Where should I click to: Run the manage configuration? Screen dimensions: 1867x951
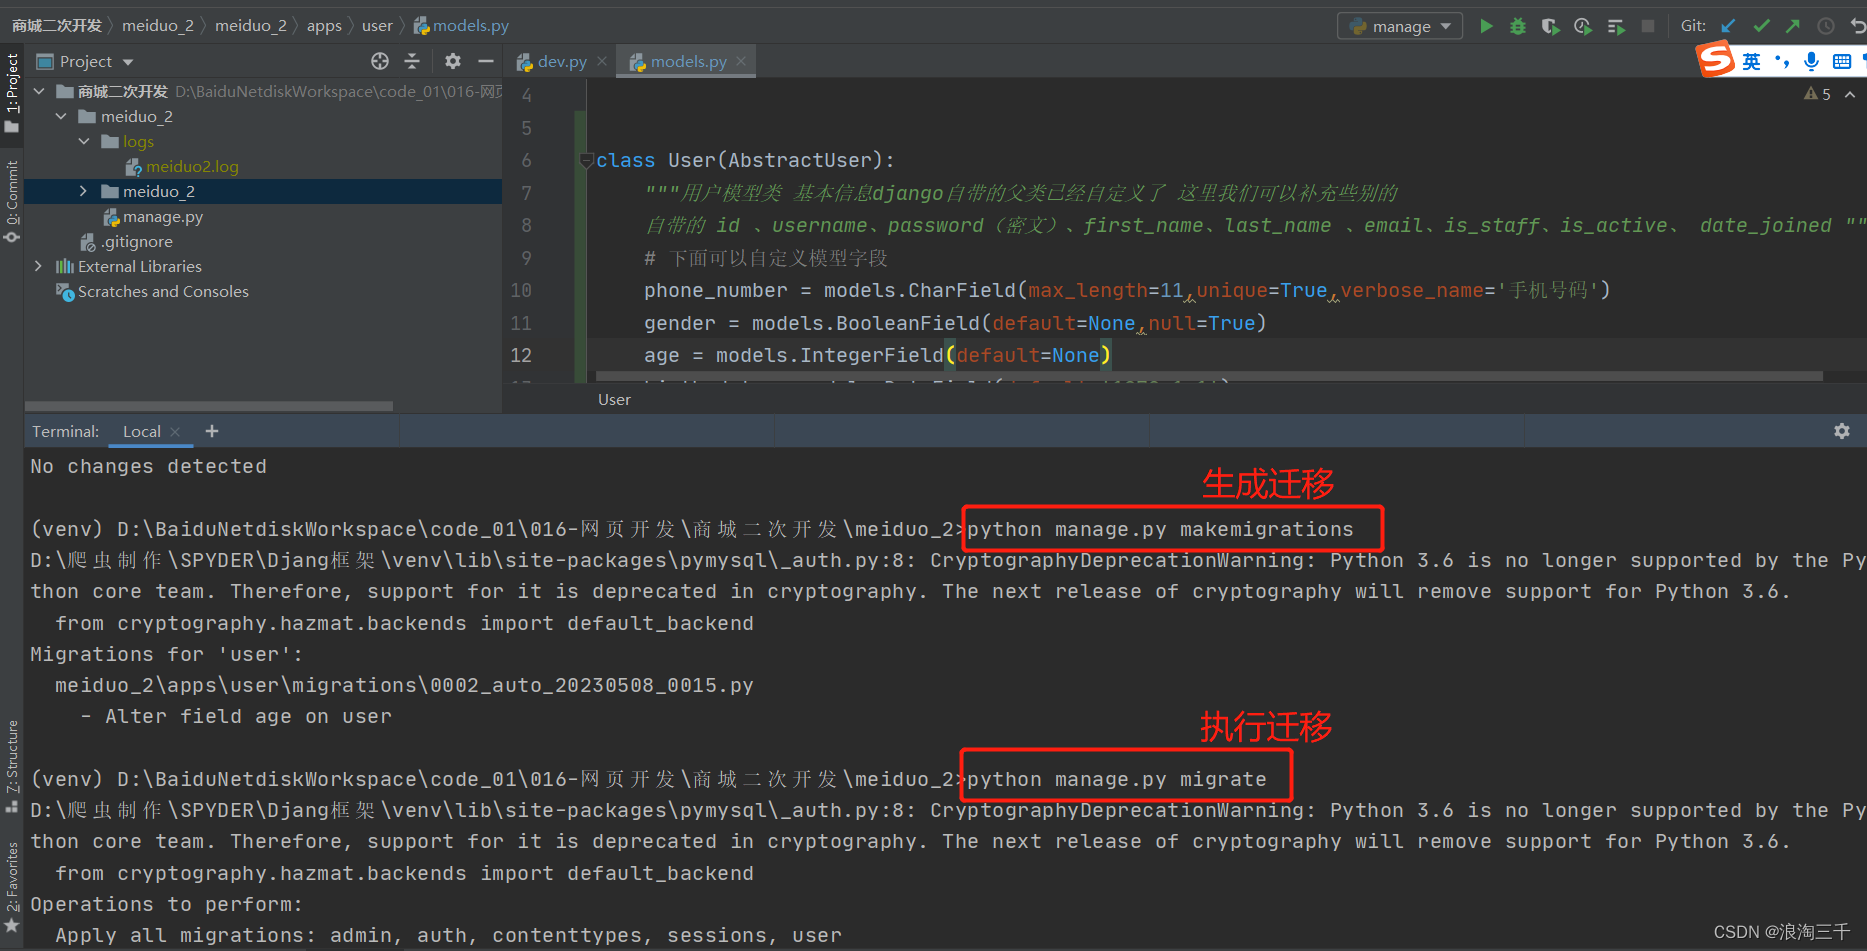[x=1486, y=26]
